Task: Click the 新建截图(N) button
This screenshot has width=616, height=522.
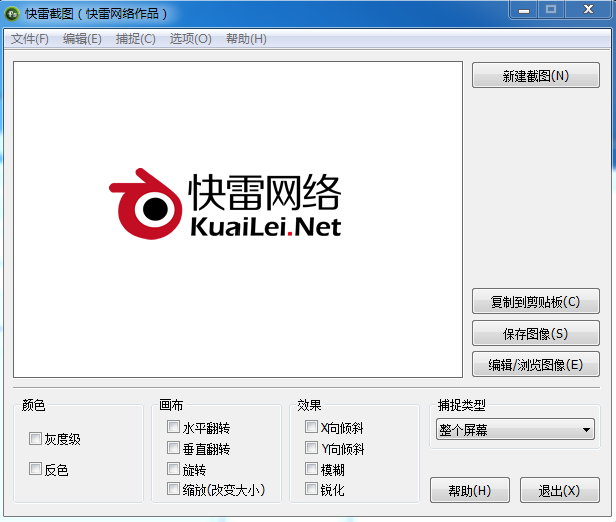Action: [x=535, y=75]
